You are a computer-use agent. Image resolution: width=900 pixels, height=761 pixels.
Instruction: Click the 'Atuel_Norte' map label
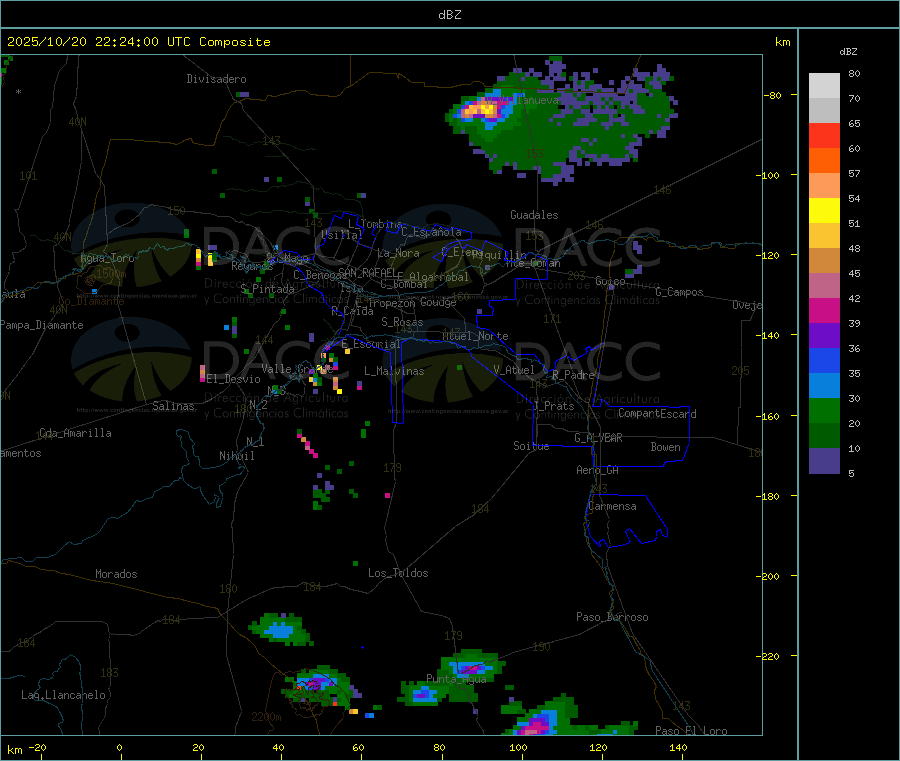point(475,336)
